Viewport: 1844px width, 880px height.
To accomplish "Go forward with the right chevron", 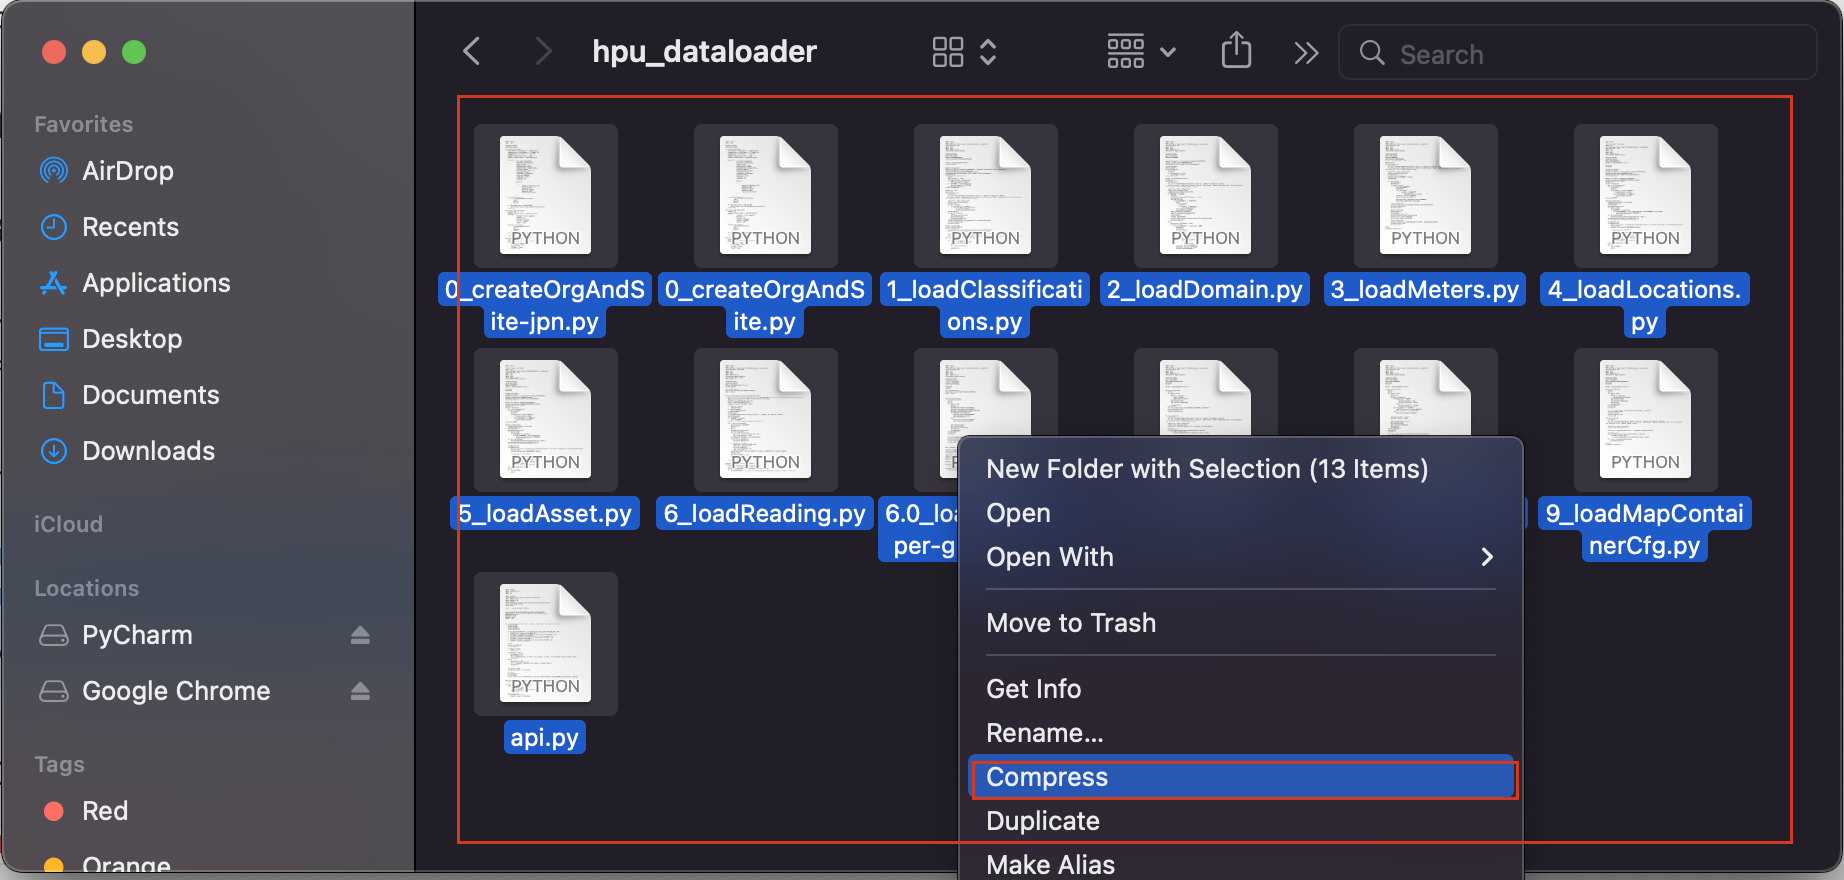I will [x=543, y=51].
